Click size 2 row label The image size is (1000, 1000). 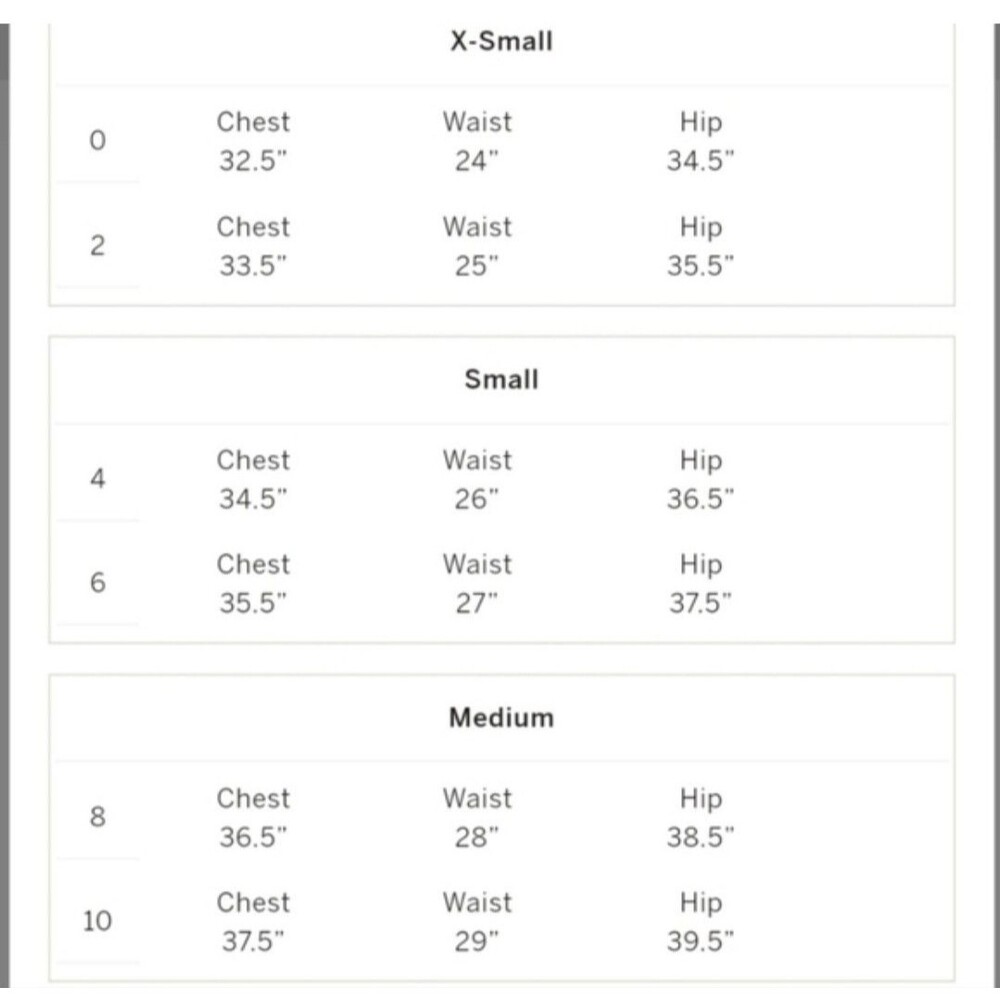[97, 246]
